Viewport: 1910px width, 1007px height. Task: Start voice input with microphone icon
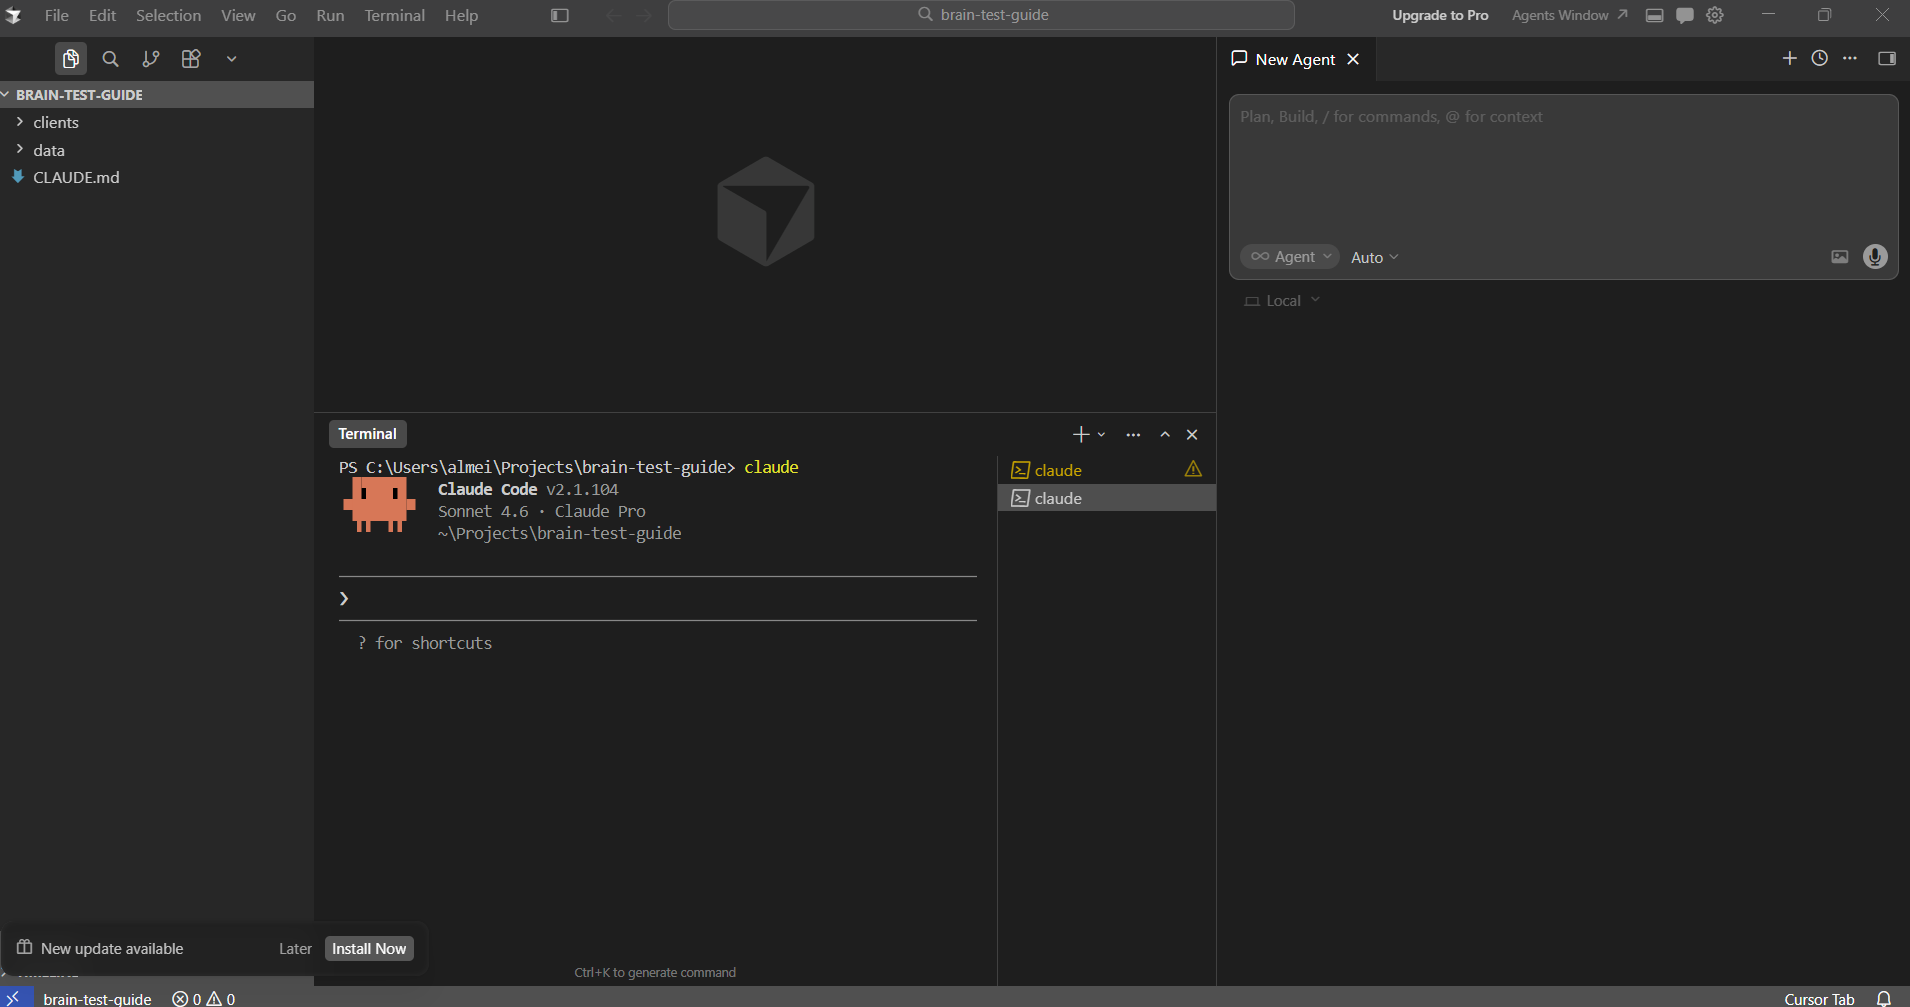[1875, 257]
